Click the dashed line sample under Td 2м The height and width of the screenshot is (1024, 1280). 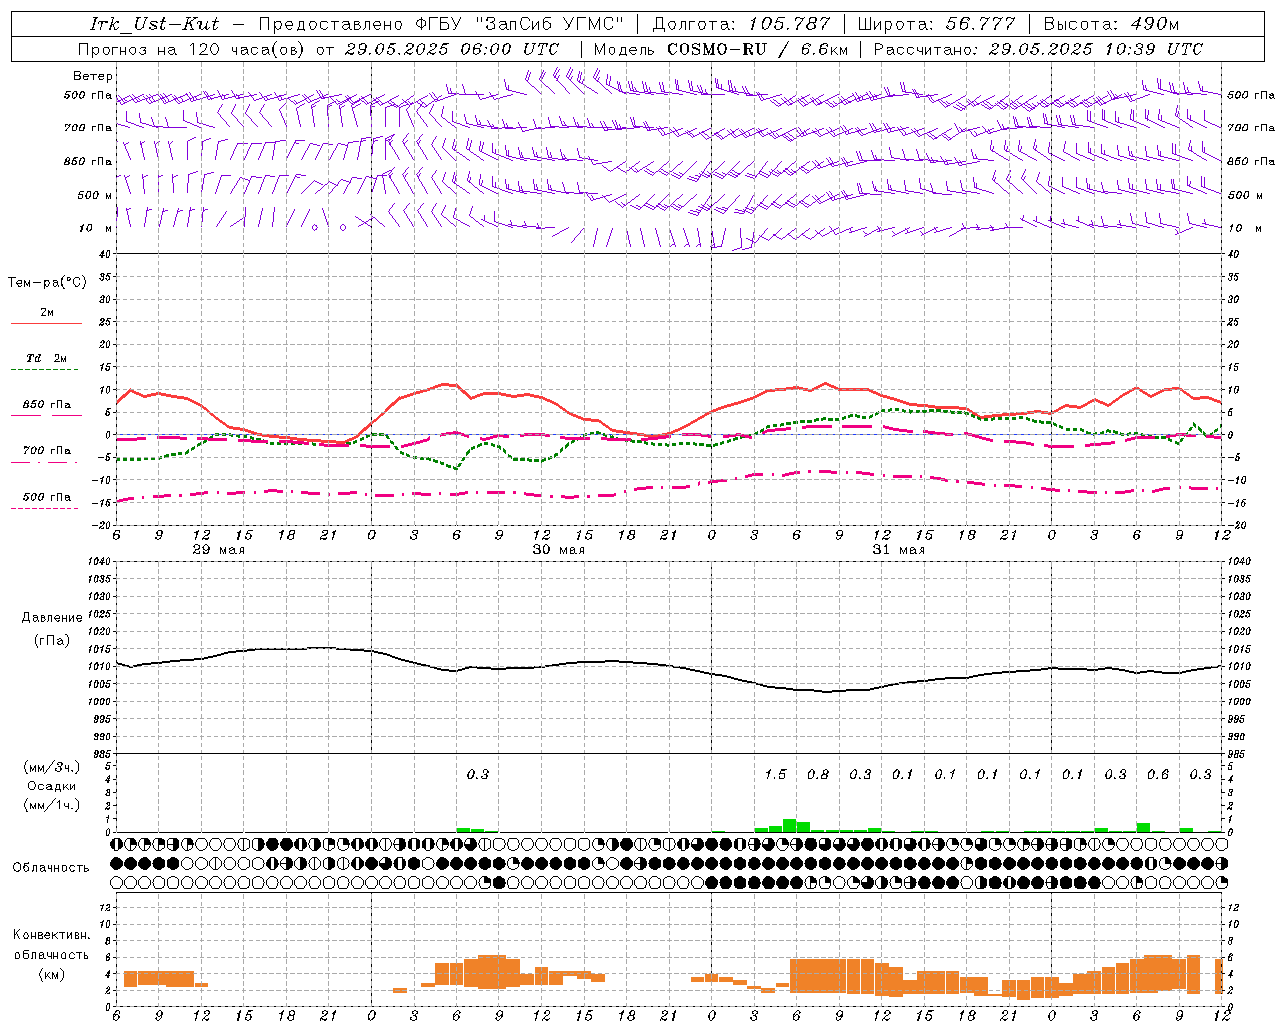(x=45, y=370)
